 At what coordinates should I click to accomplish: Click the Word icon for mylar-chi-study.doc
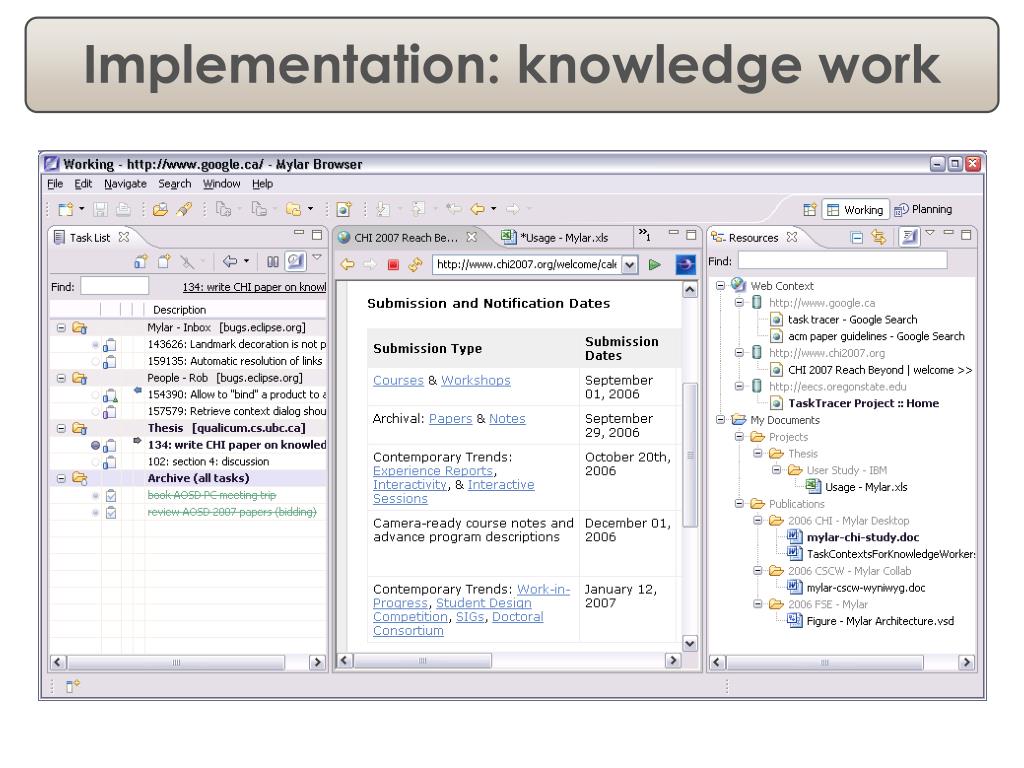click(x=794, y=537)
